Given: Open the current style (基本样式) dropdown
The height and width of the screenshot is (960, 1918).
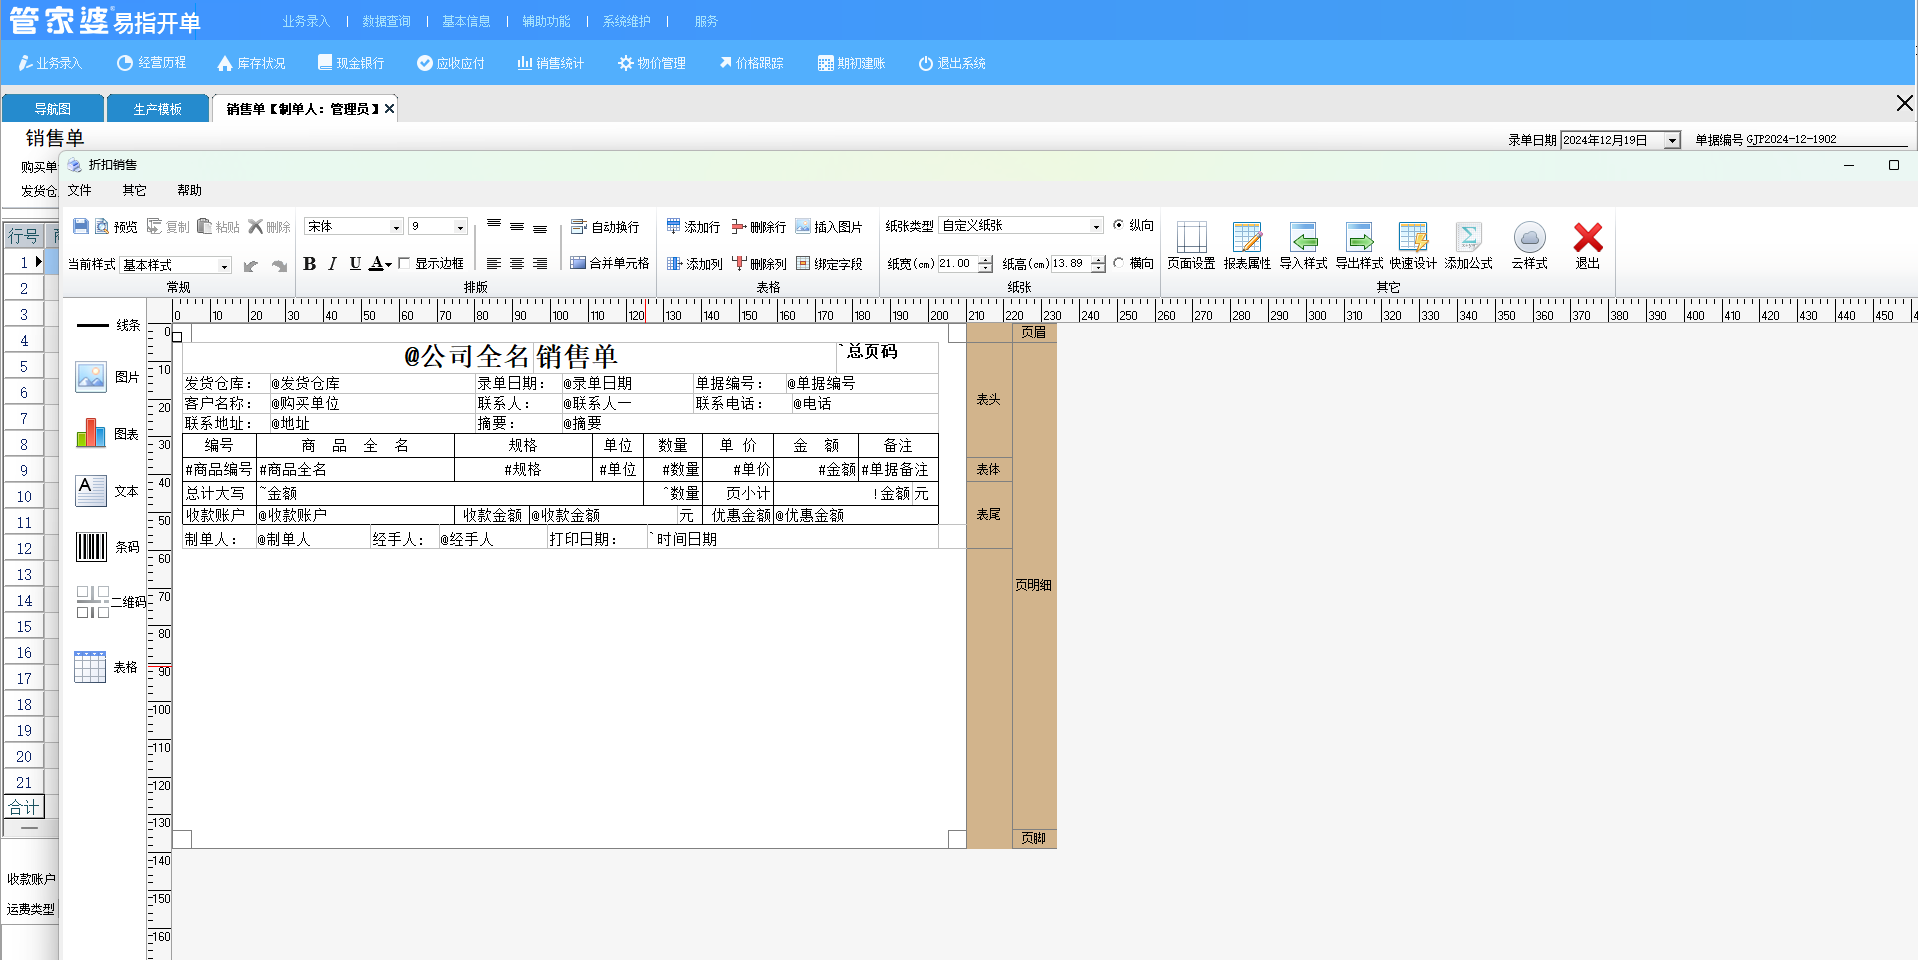Looking at the screenshot, I should pos(224,265).
